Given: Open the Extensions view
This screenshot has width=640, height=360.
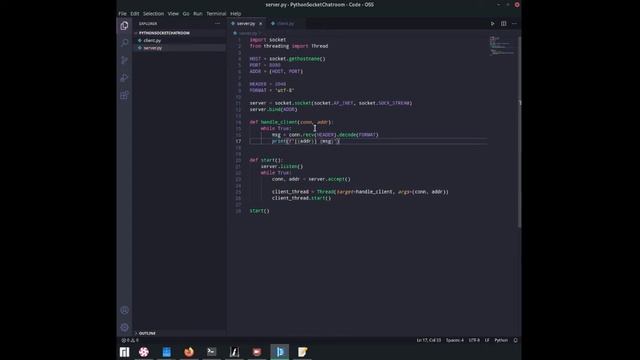Looking at the screenshot, I should click(x=124, y=96).
